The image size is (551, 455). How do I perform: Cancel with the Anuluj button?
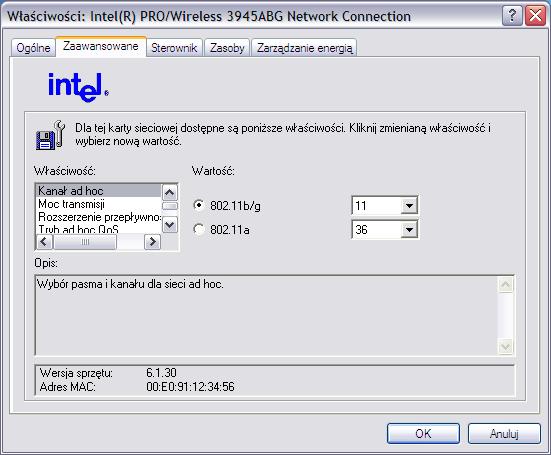click(x=504, y=433)
